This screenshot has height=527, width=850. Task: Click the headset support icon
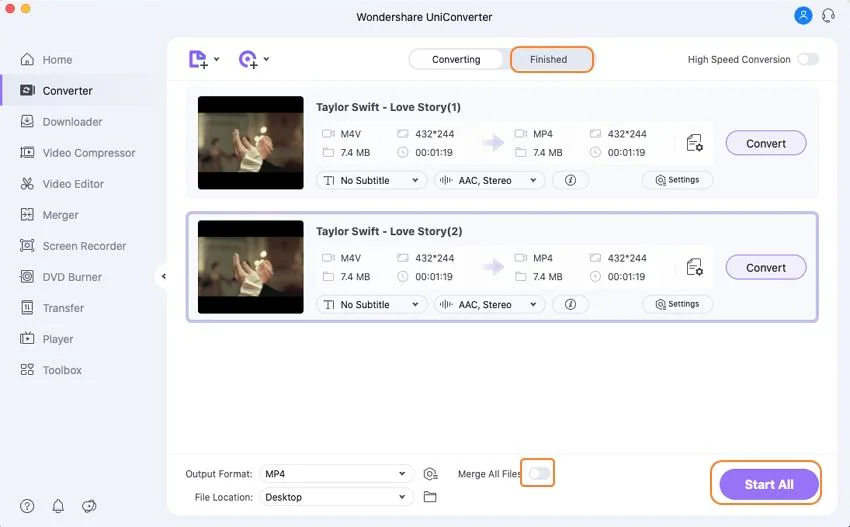[x=828, y=16]
